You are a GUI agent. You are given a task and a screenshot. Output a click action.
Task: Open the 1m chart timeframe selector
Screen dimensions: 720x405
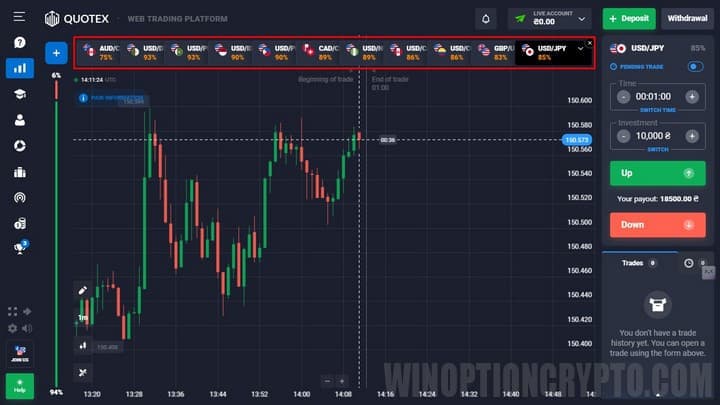pyautogui.click(x=83, y=318)
